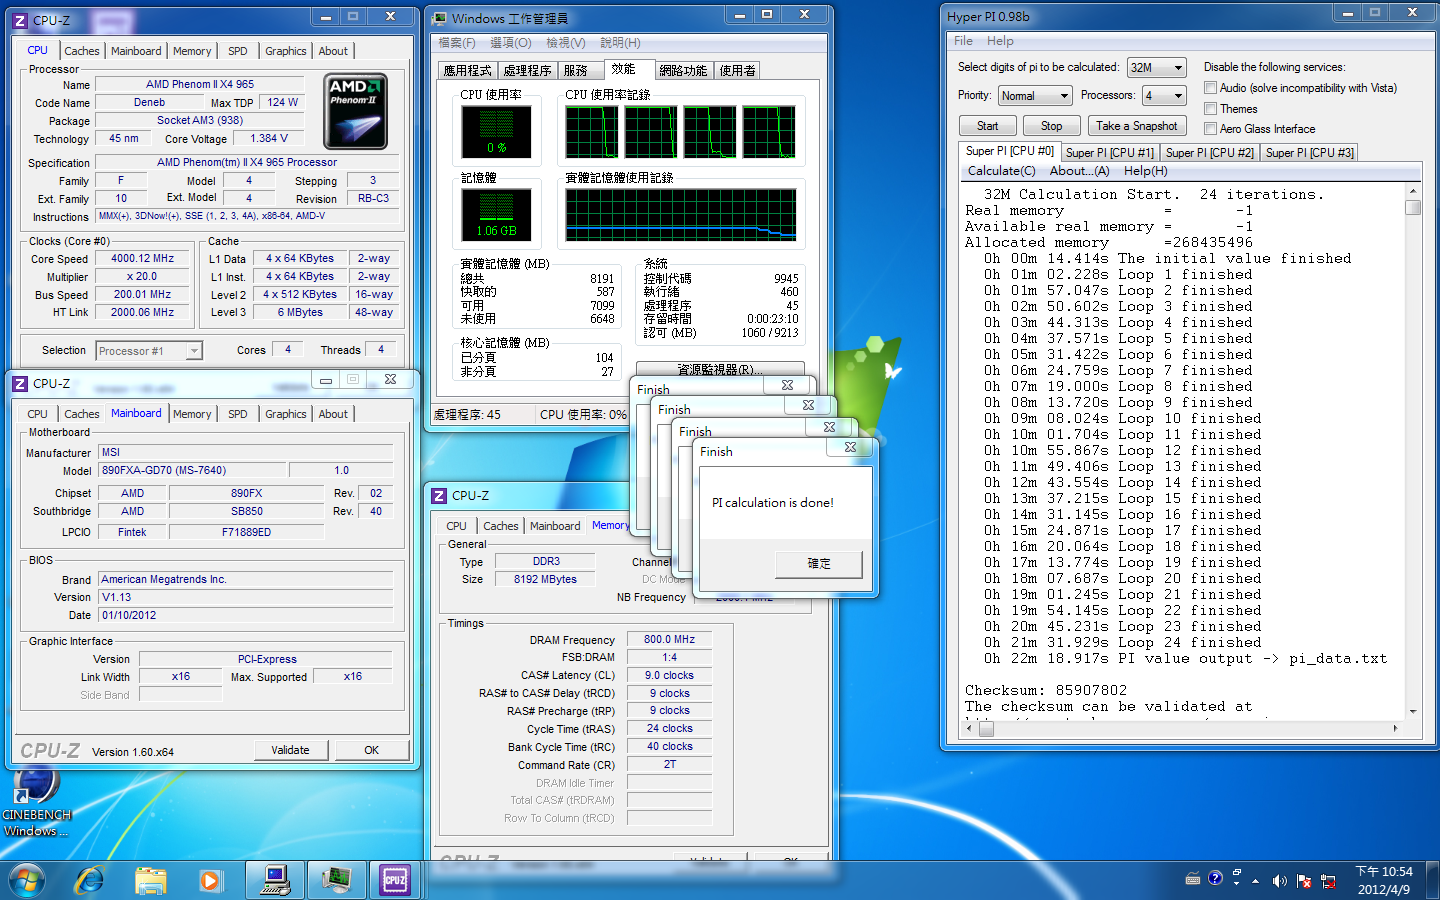Open Action Center flag icon in tray
1440x900 pixels.
tap(1304, 881)
